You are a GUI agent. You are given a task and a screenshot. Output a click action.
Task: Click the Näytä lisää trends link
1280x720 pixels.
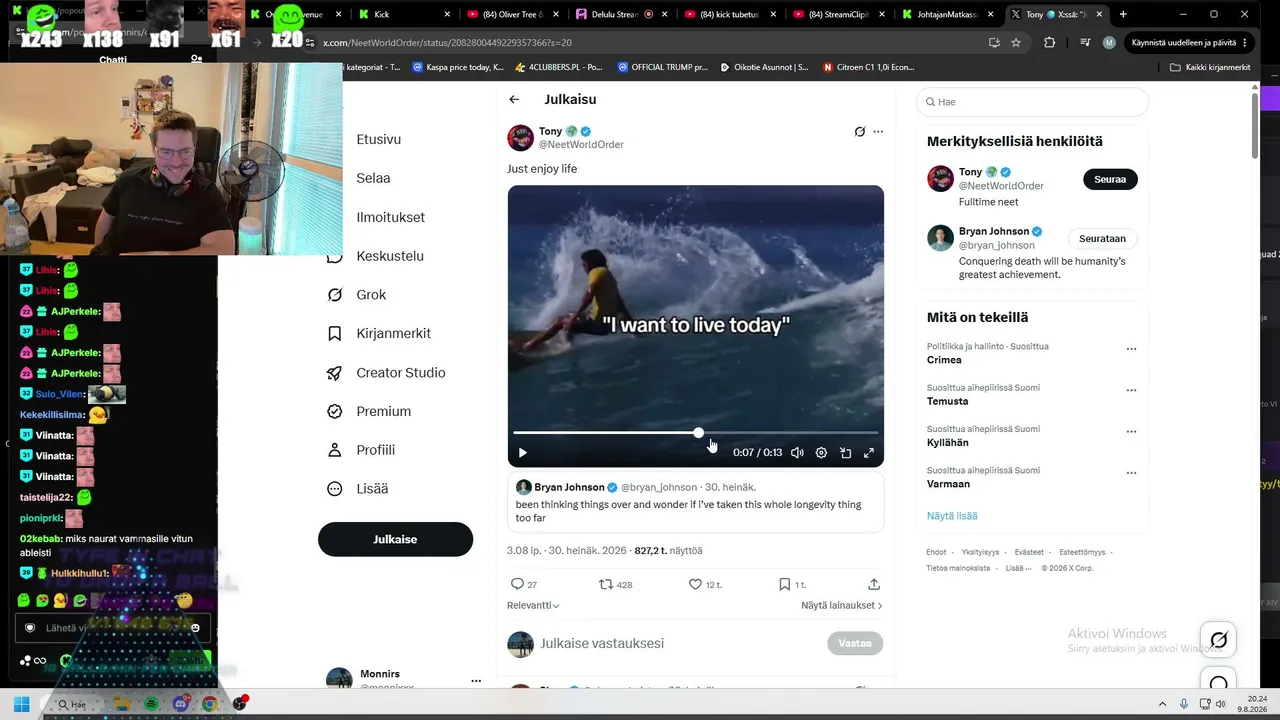click(x=952, y=516)
